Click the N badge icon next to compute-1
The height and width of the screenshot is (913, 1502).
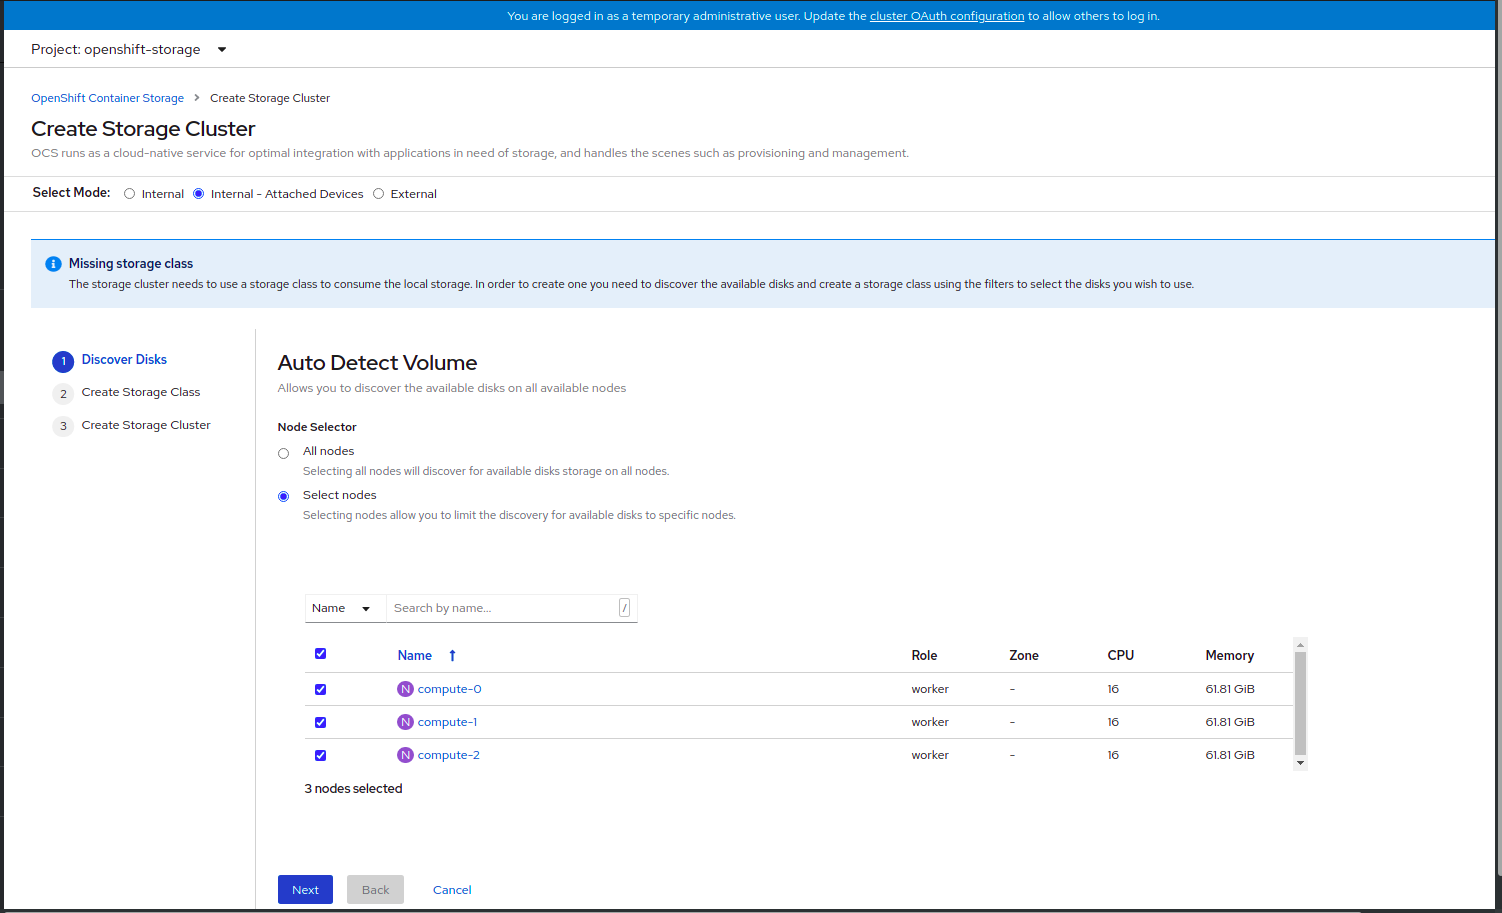point(405,722)
